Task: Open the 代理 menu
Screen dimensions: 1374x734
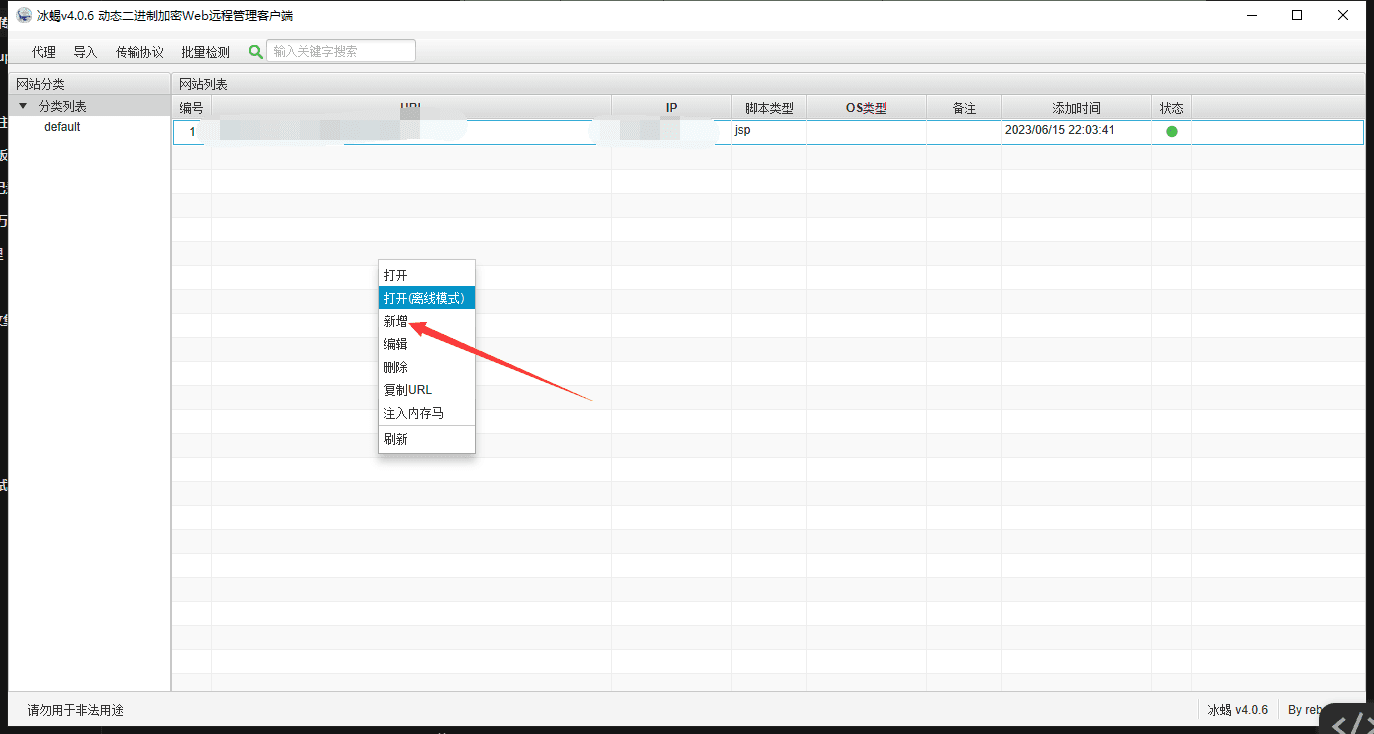Action: coord(43,52)
